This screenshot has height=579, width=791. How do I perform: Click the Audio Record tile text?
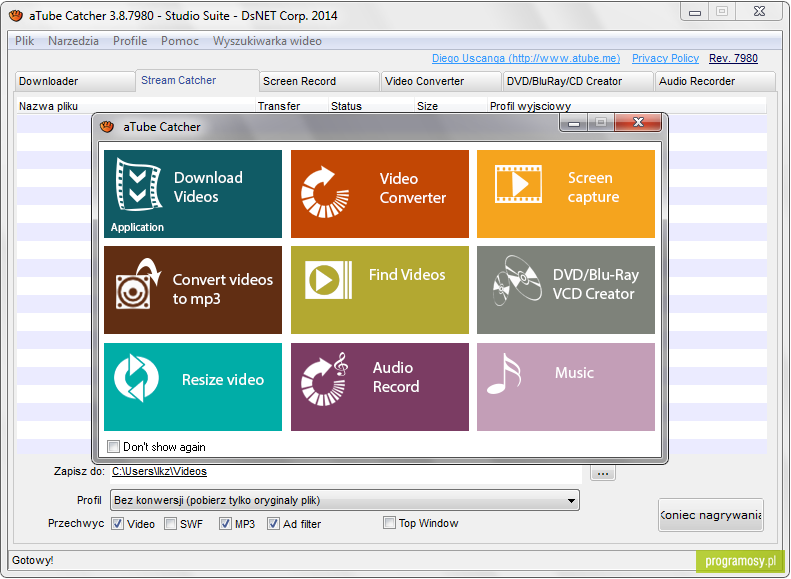[x=396, y=377]
